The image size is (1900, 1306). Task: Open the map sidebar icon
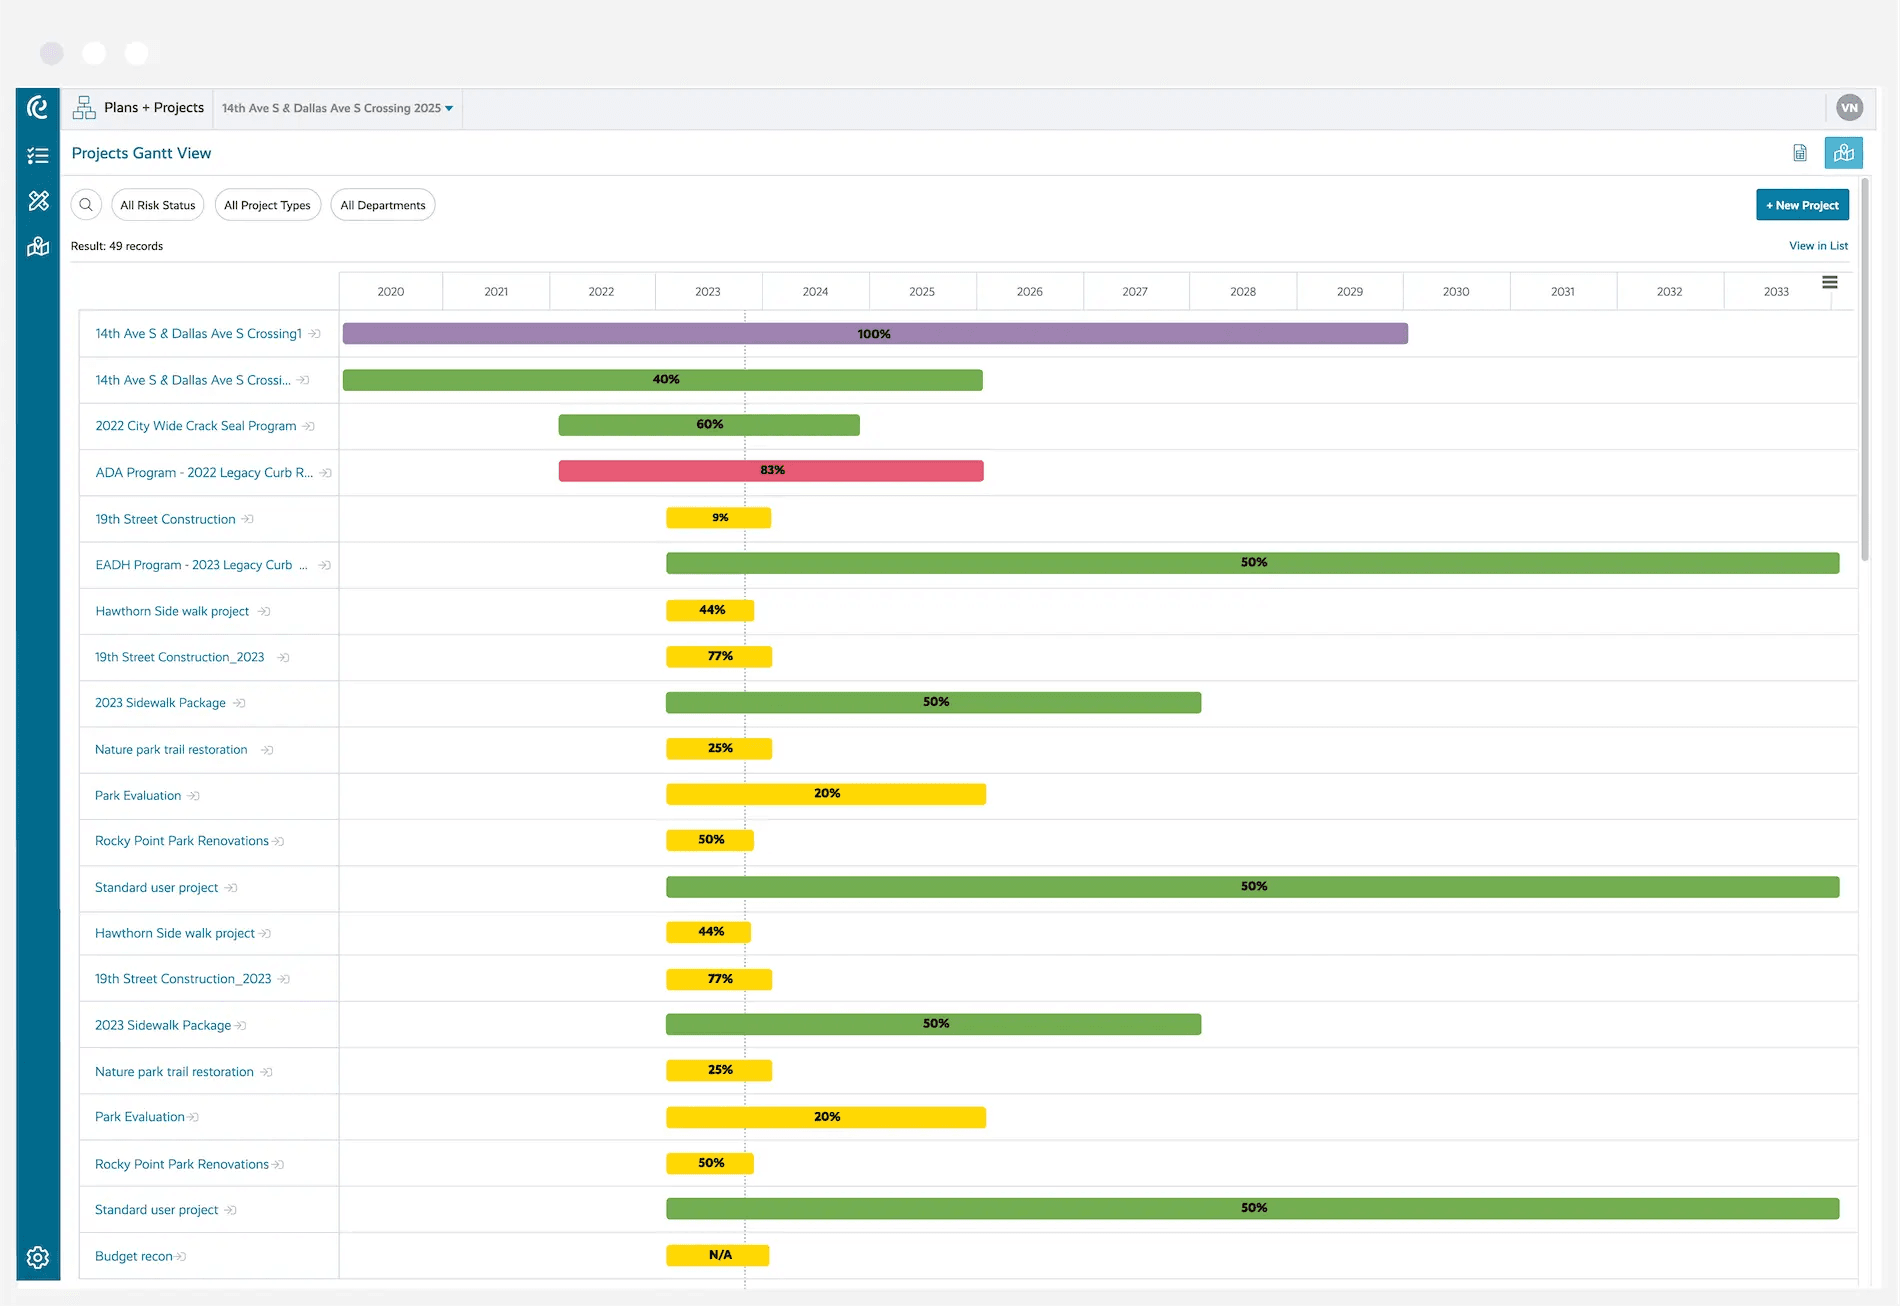pos(38,247)
